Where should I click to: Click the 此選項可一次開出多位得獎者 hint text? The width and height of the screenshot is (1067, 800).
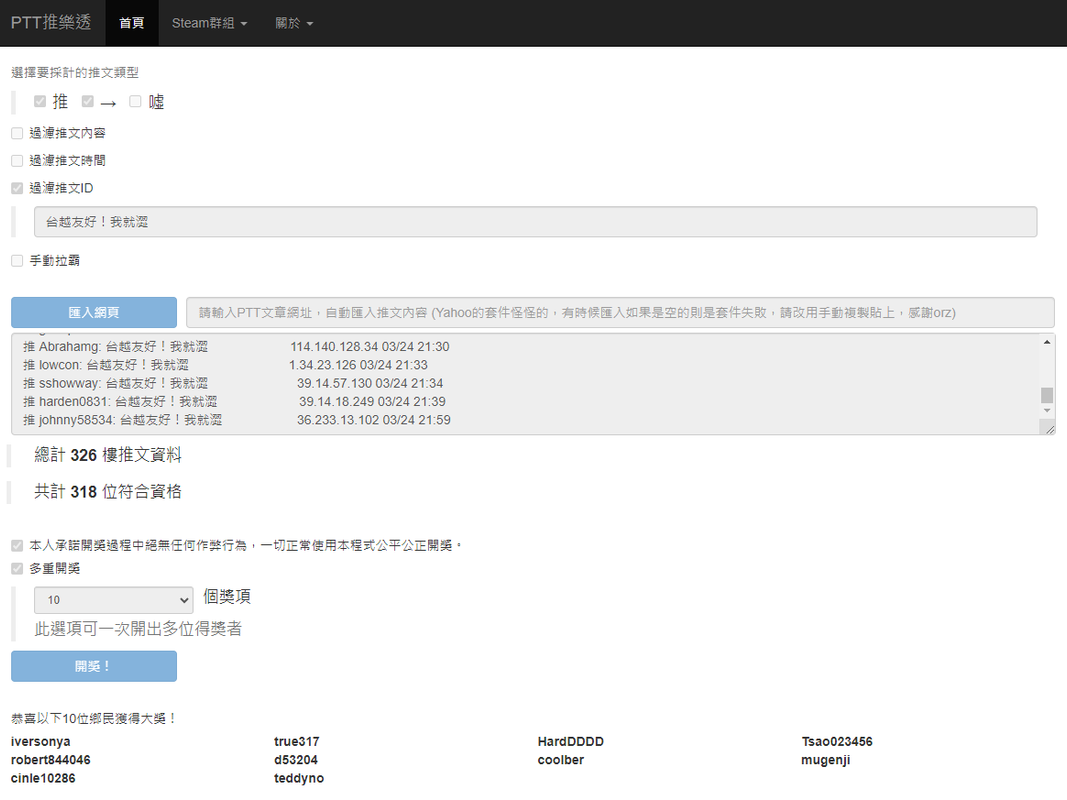pos(138,629)
